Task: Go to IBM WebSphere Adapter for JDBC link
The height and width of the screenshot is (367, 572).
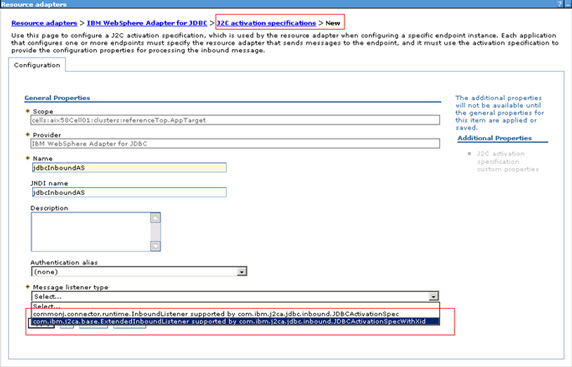Action: pyautogui.click(x=147, y=23)
